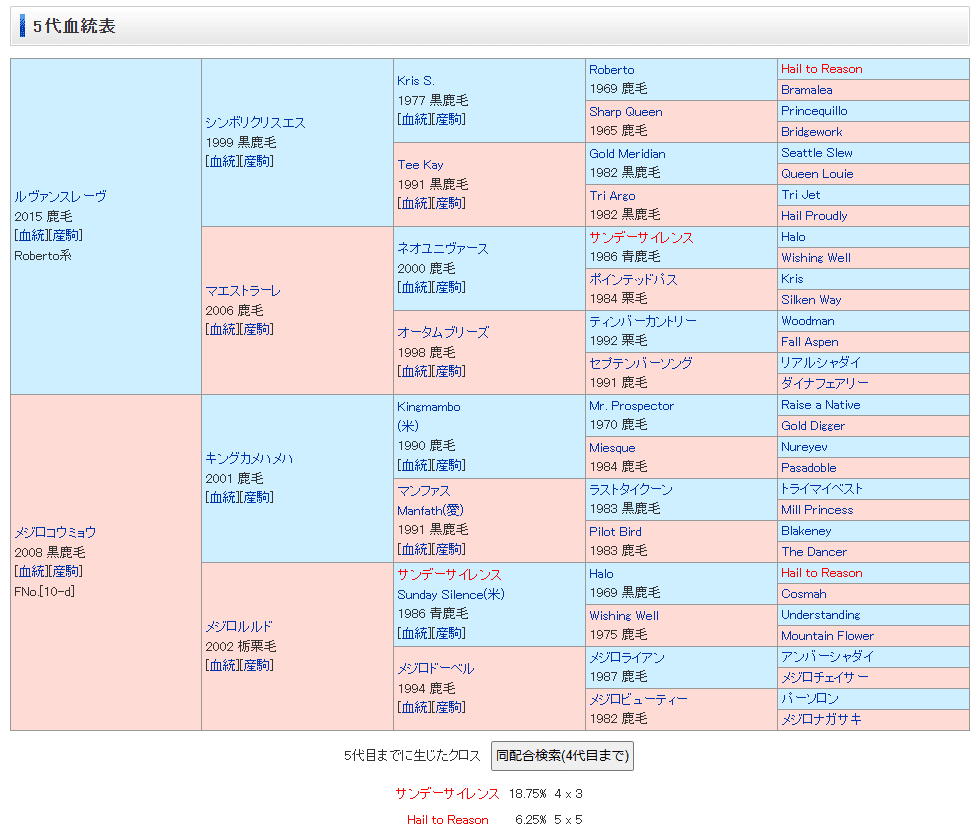
Task: Open Miesque link
Action: 612,448
